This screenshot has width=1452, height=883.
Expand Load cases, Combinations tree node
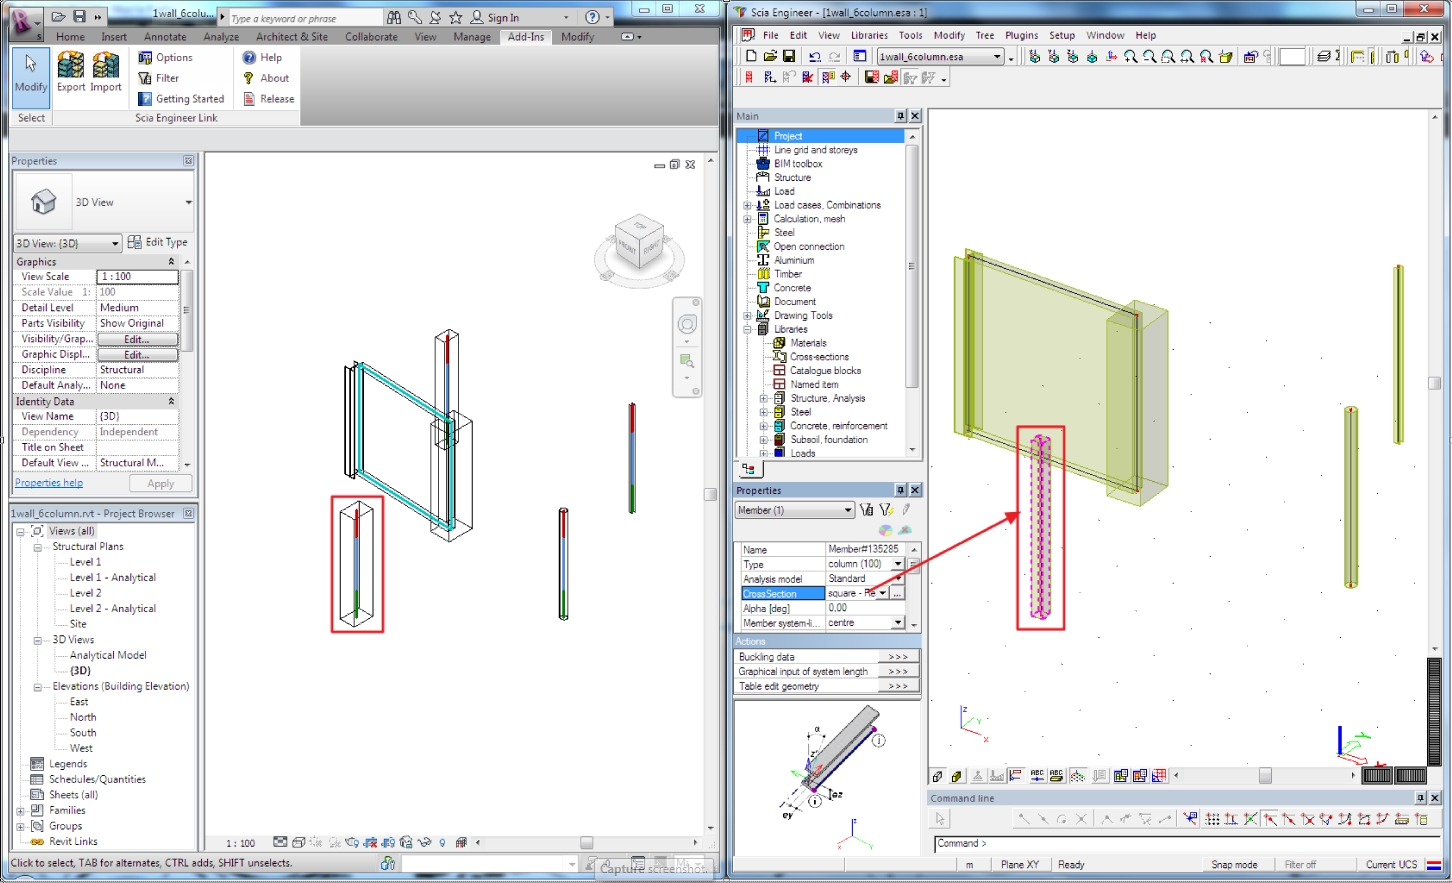(747, 205)
